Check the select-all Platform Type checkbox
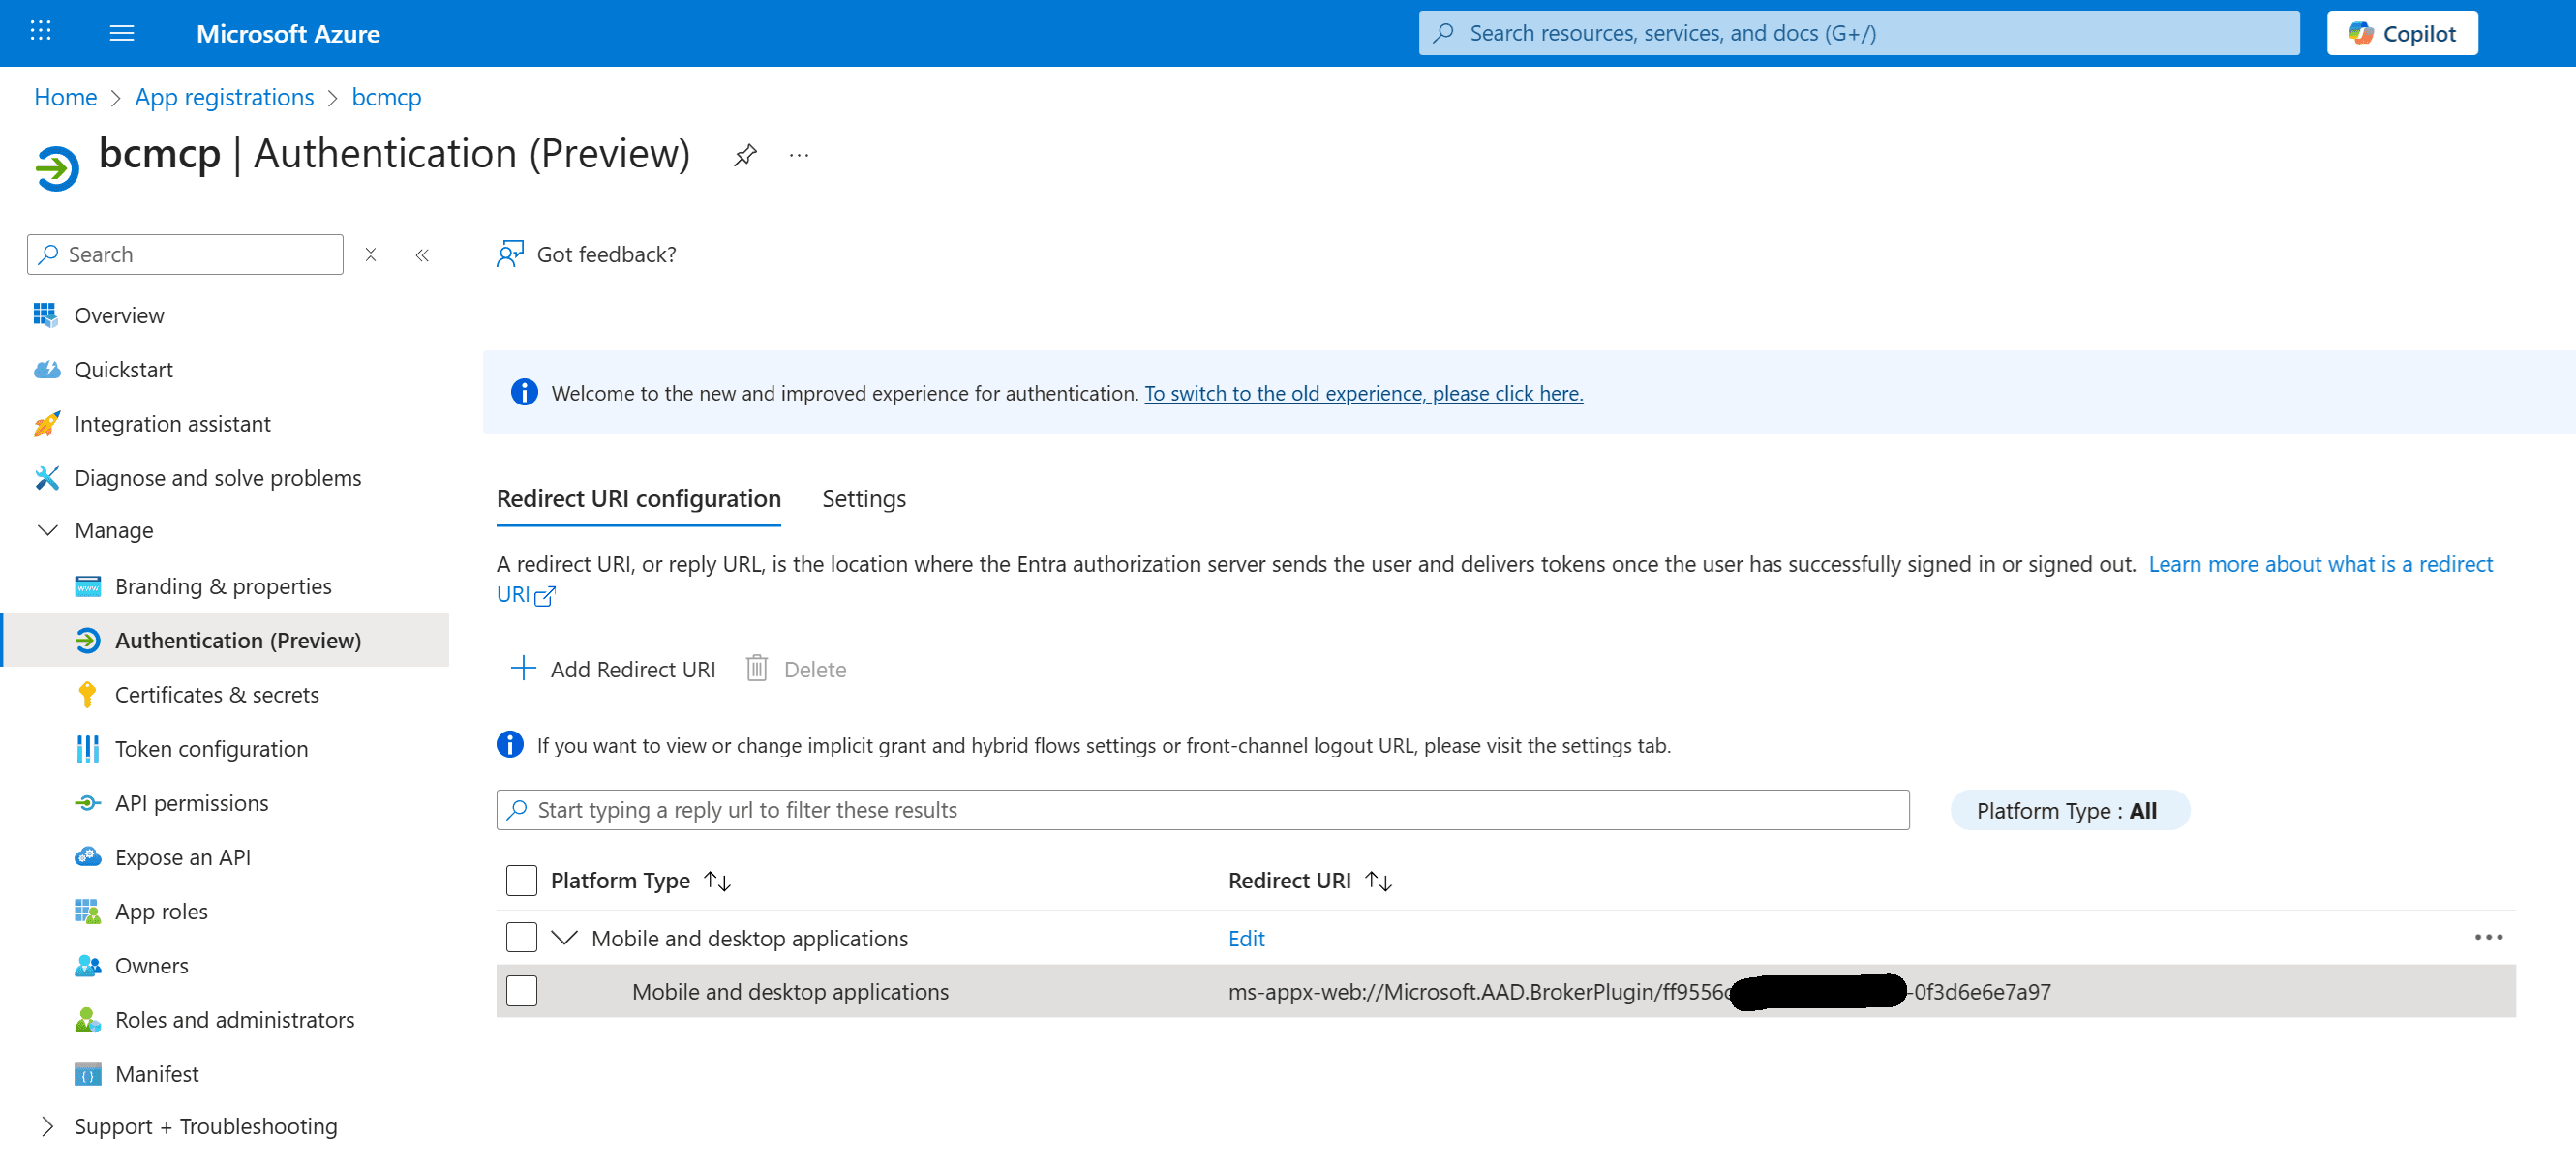The width and height of the screenshot is (2576, 1167). pos(521,880)
